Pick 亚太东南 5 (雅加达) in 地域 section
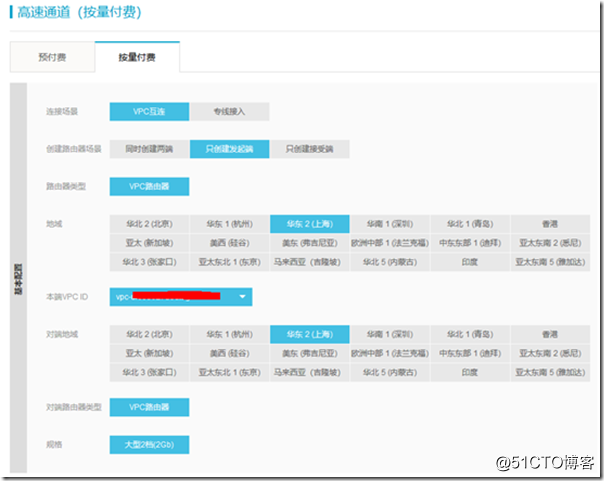604x481 pixels. click(x=550, y=262)
